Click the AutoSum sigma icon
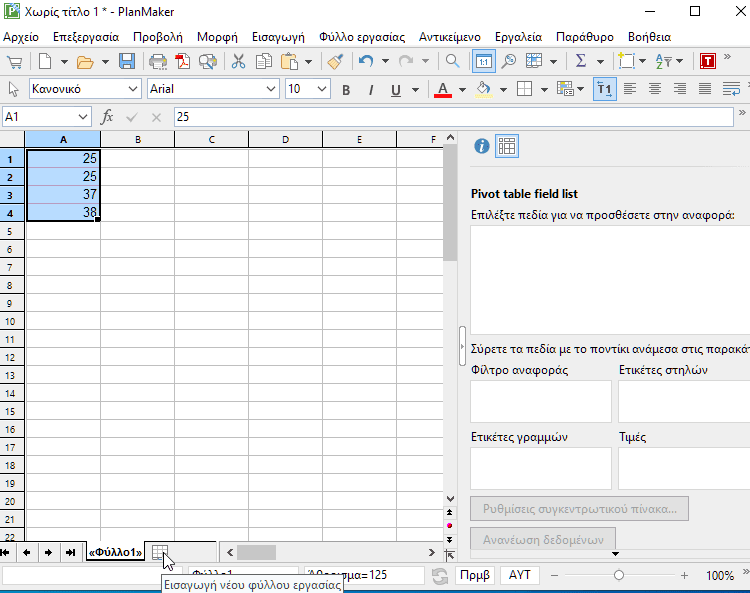Screen dimensions: 750x593 click(581, 62)
